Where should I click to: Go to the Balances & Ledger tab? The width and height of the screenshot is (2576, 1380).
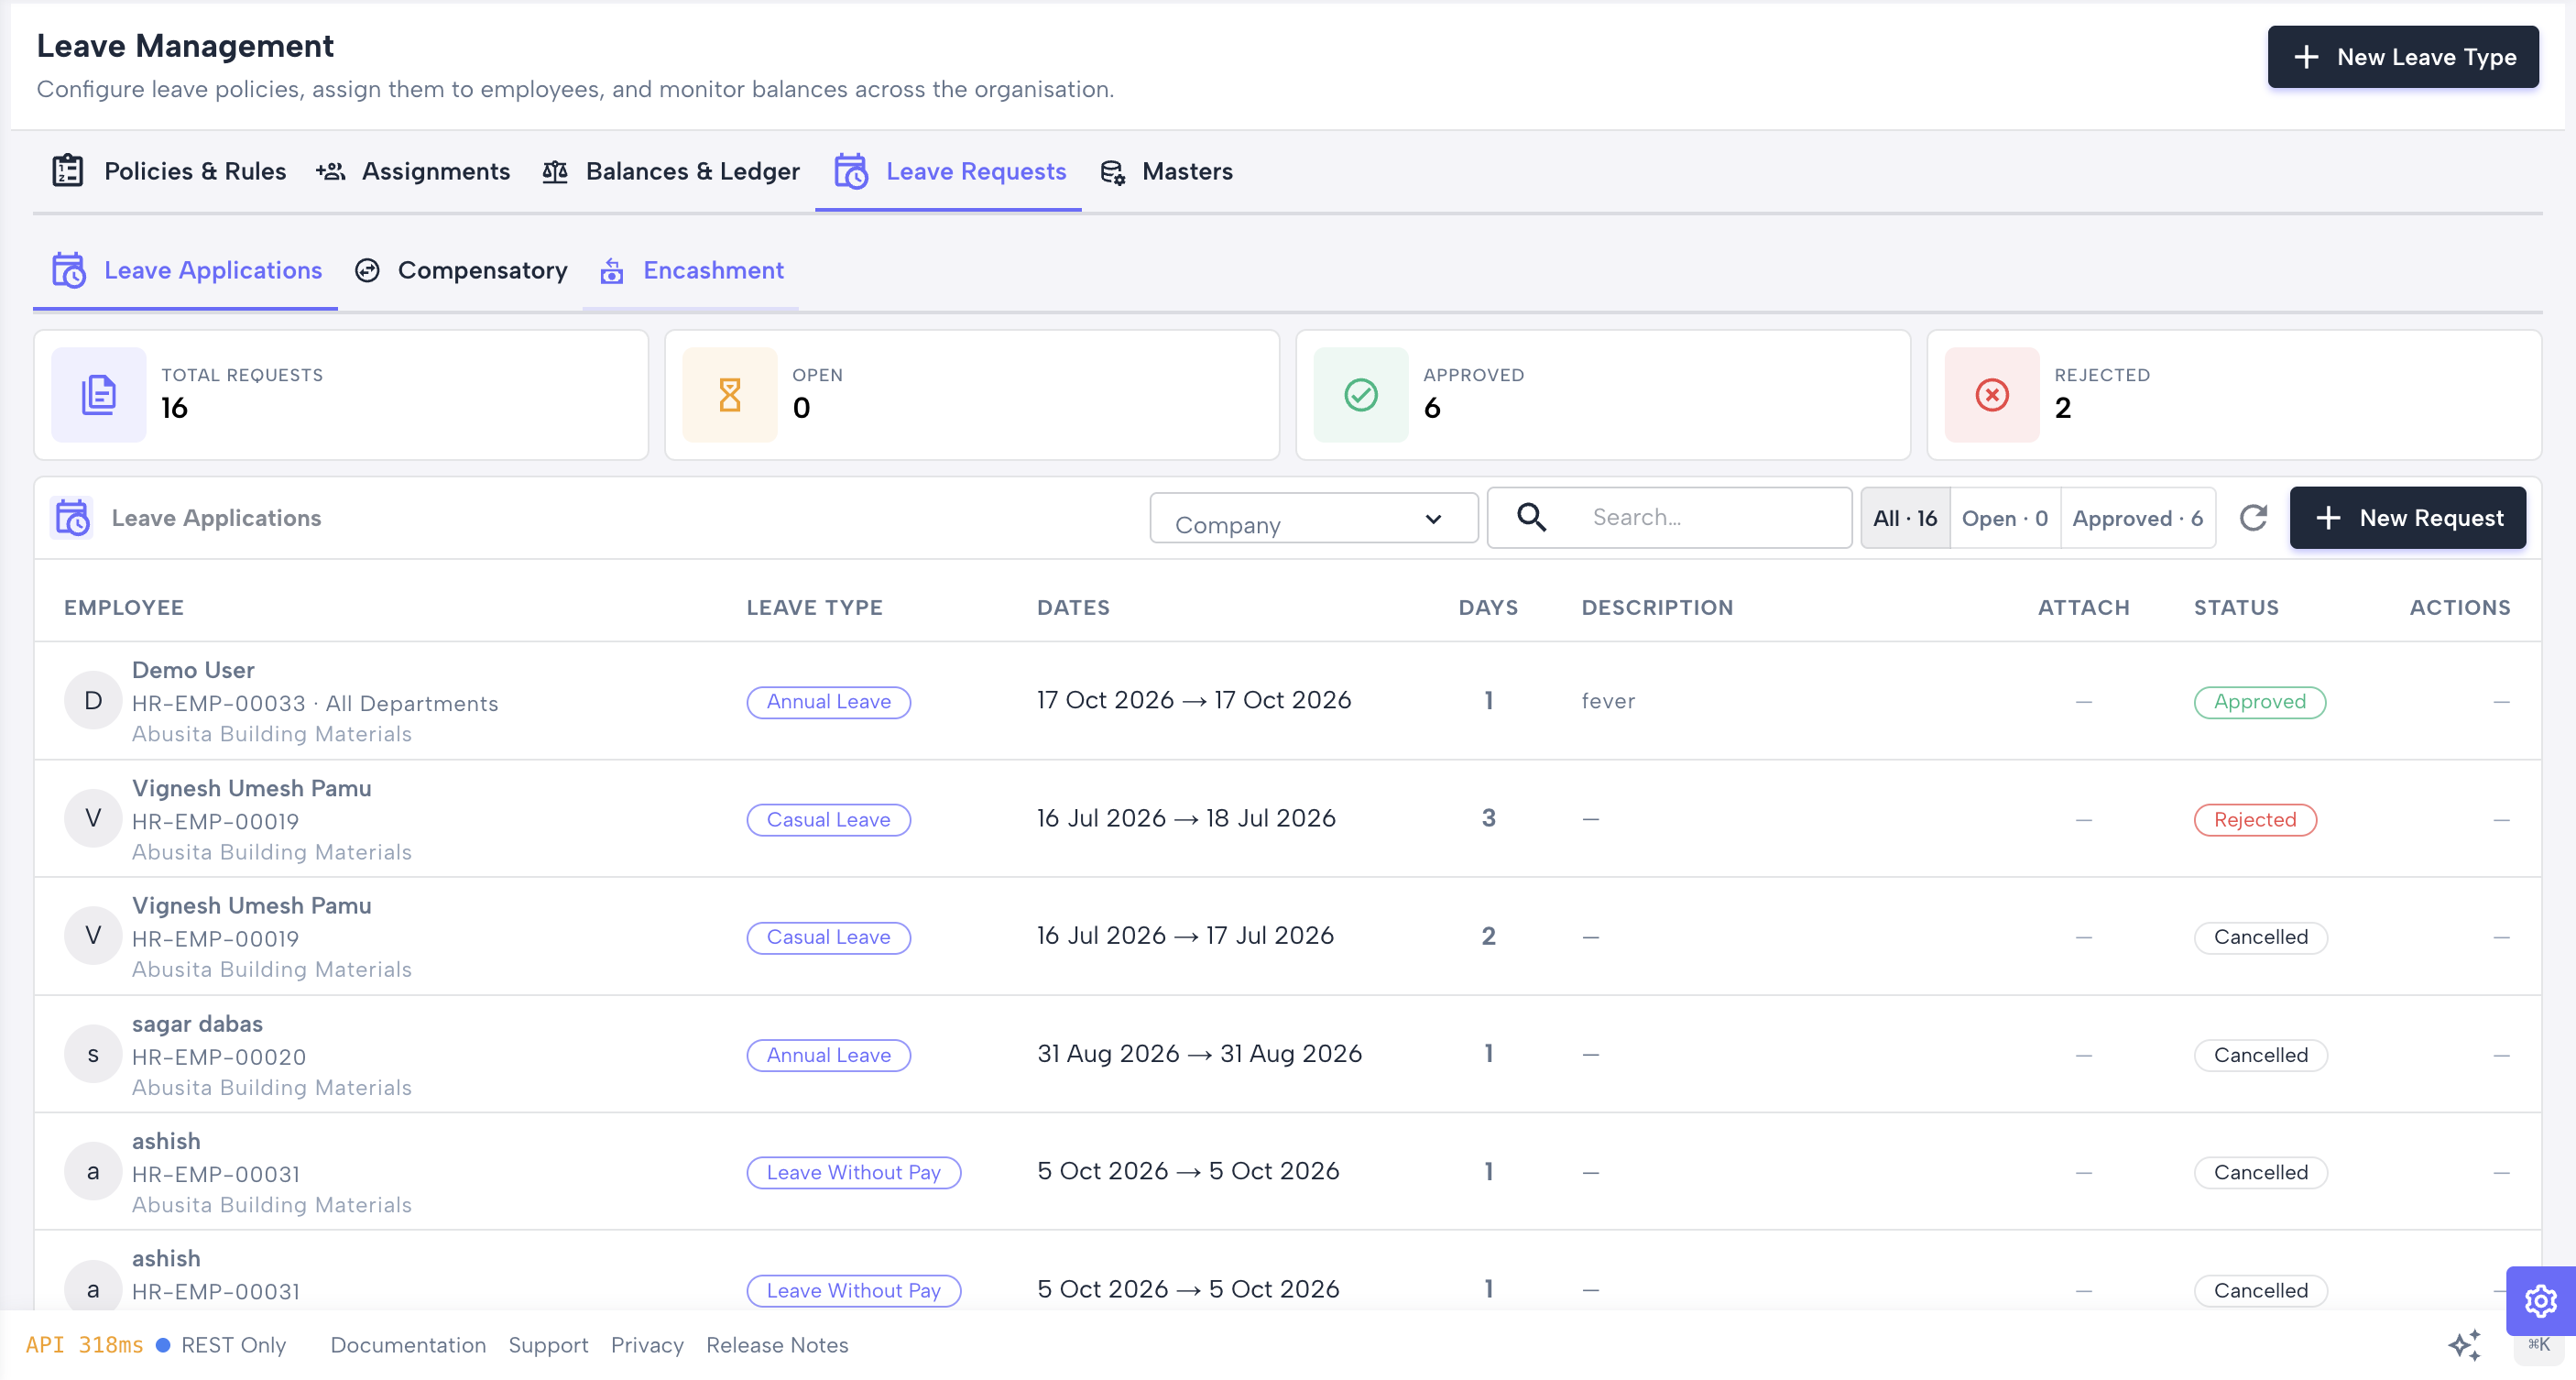tap(670, 171)
